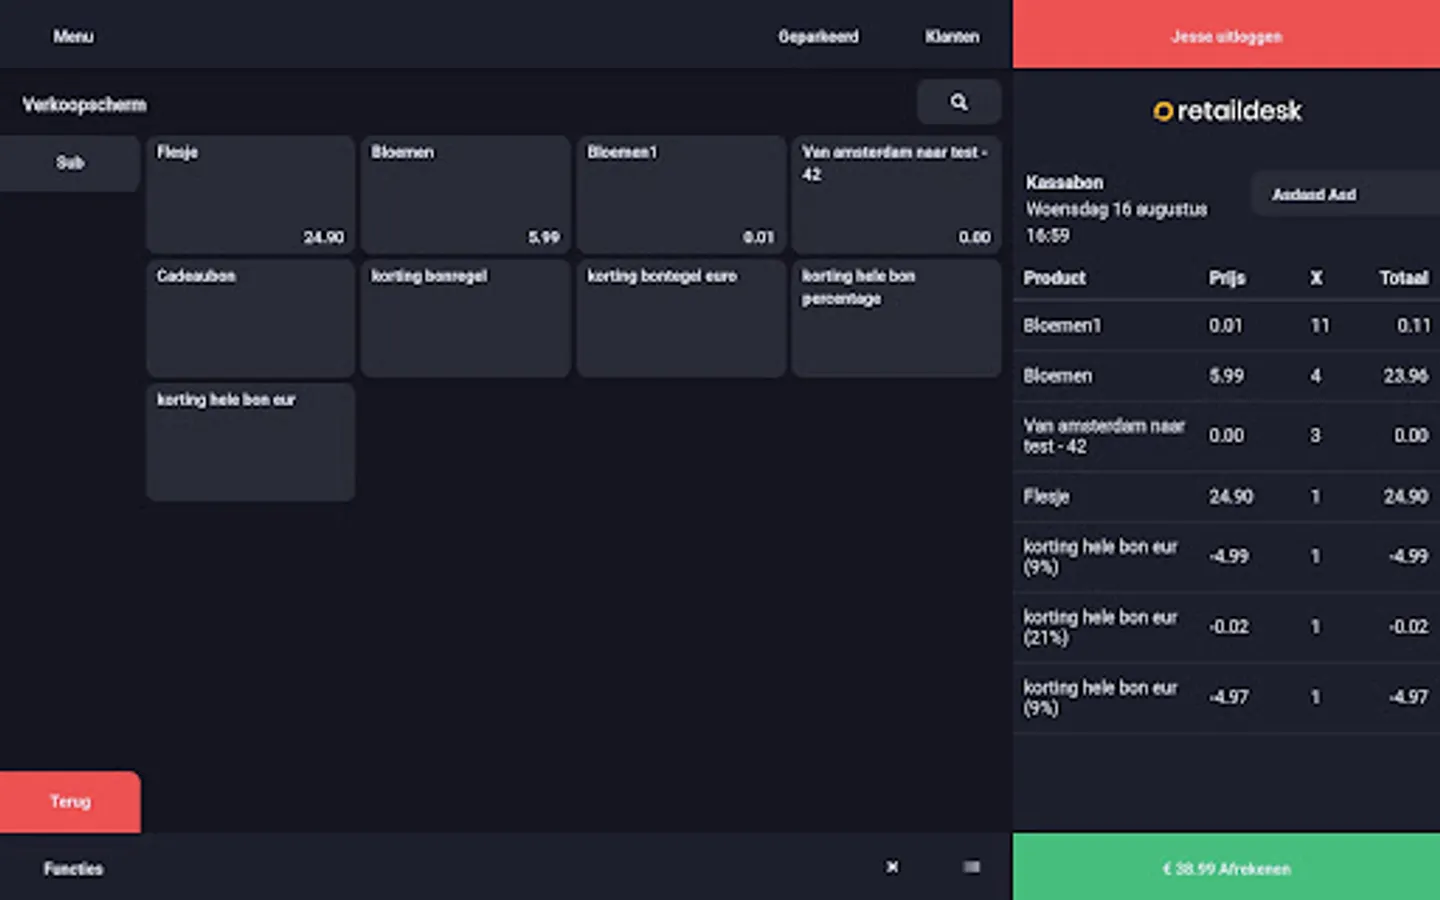Add the Bloemen product tile priced 5.99
The height and width of the screenshot is (900, 1440).
click(466, 194)
